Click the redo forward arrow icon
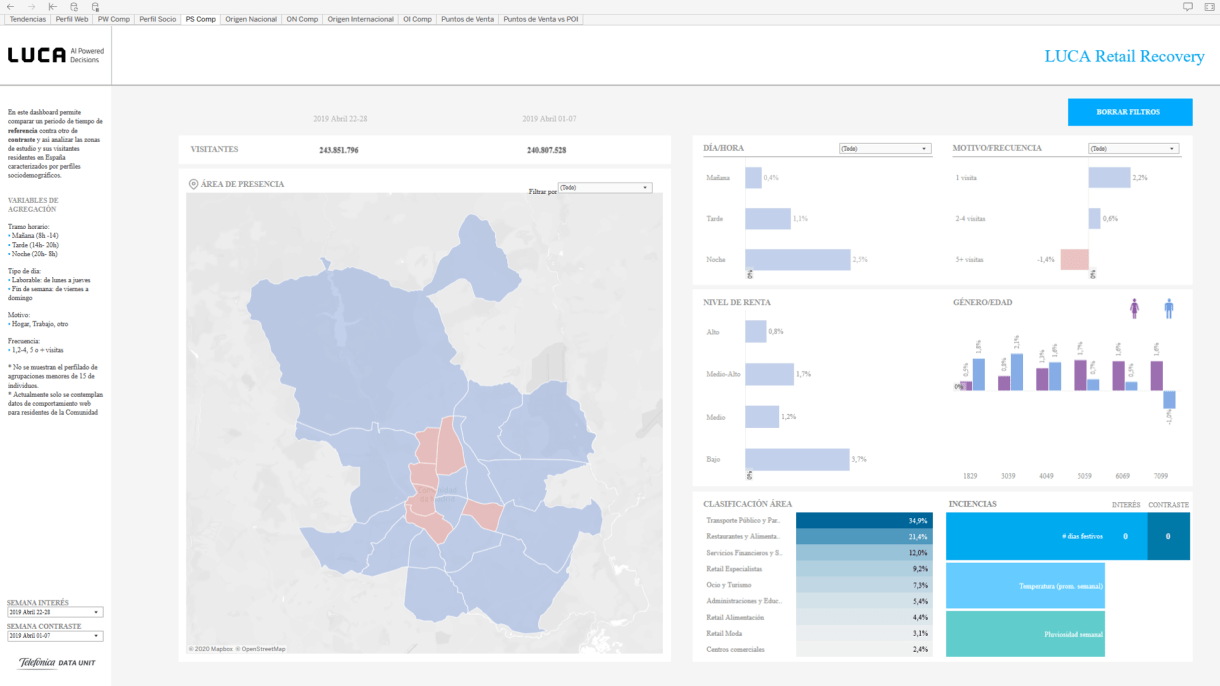Screen dimensions: 1220x686 click(x=31, y=6)
